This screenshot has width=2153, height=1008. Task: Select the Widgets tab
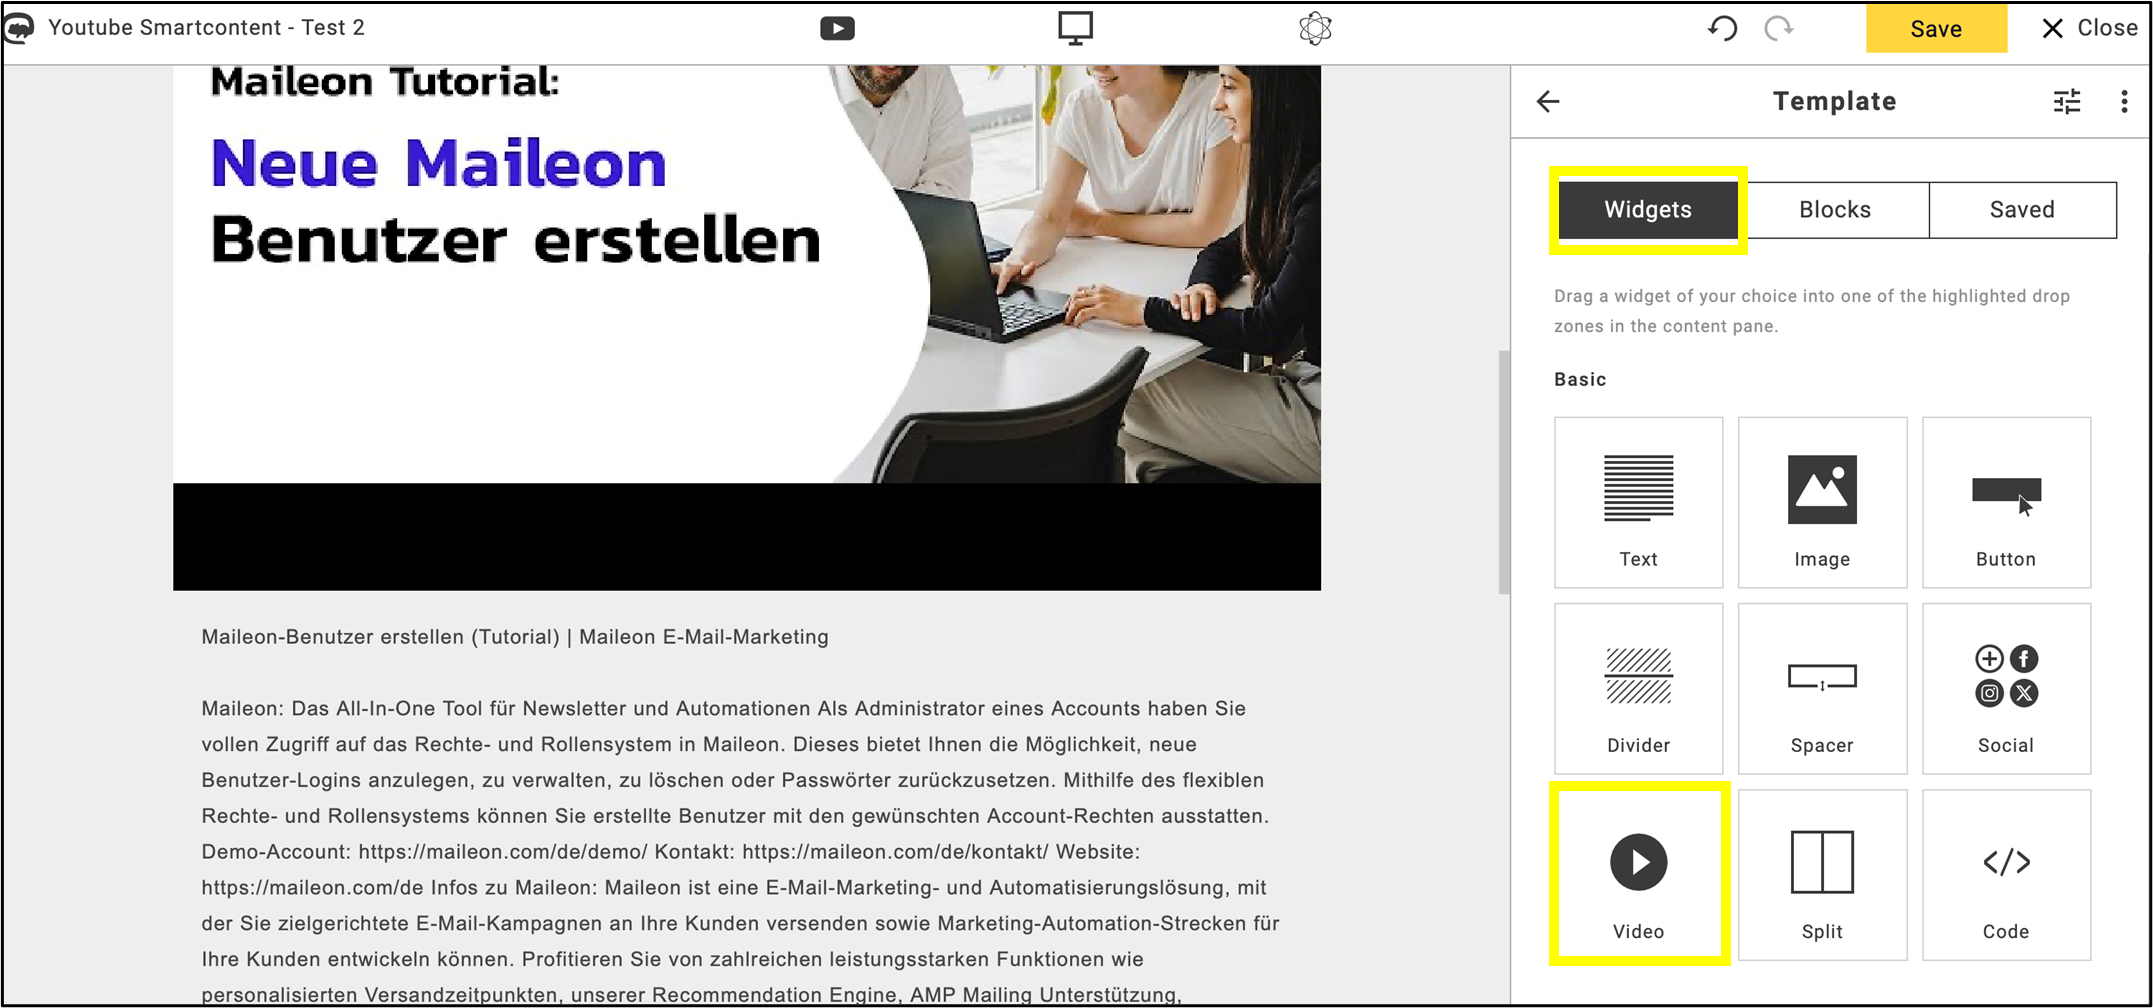tap(1648, 210)
